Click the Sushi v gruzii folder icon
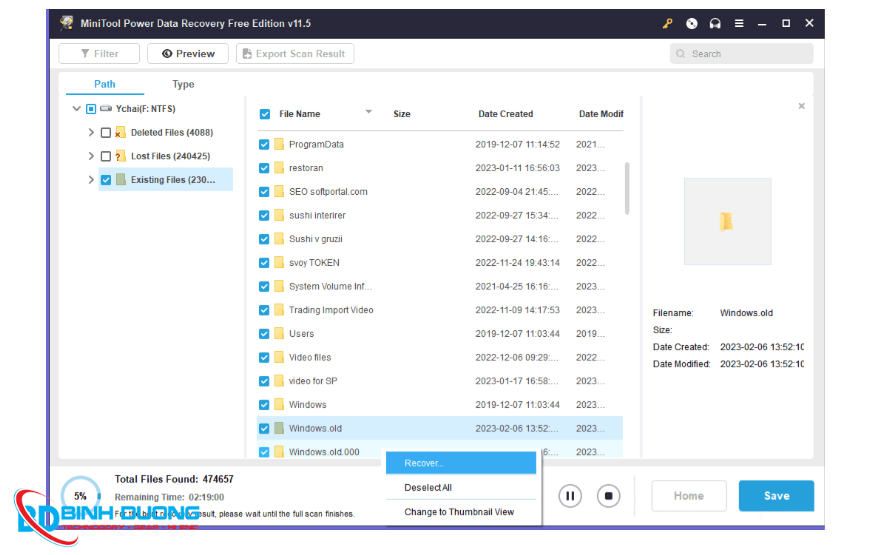This screenshot has width=870, height=555. [x=279, y=239]
